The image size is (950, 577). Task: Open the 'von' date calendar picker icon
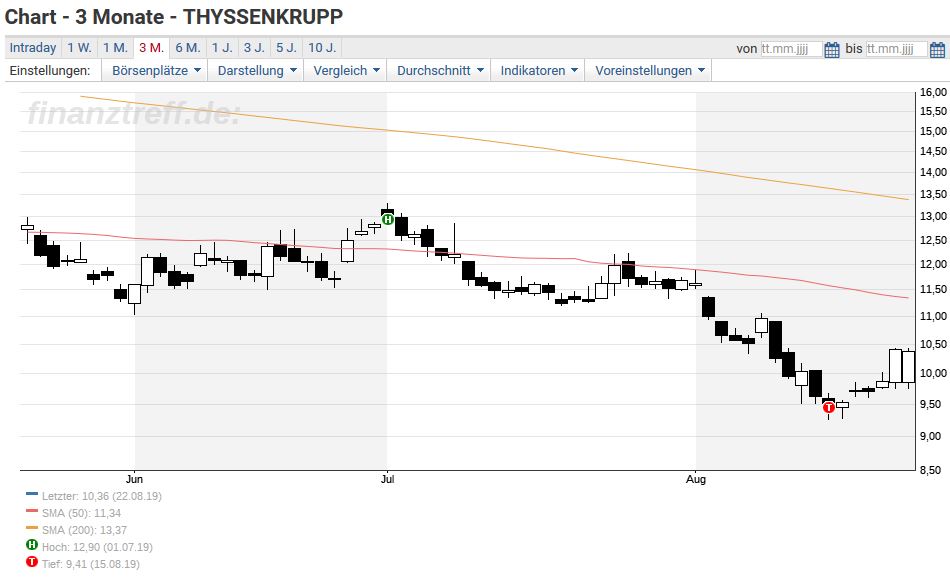[832, 49]
